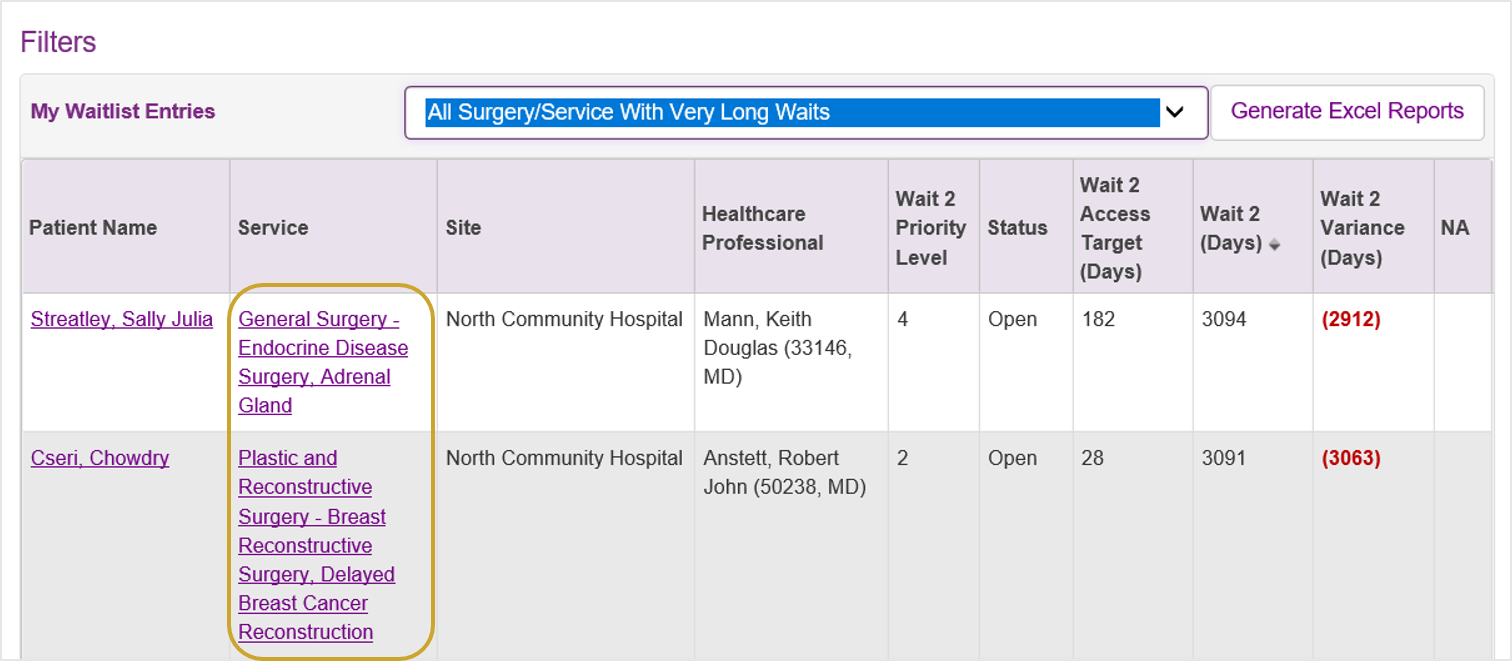
Task: Sort by Wait 2 Access Target header
Action: point(1115,228)
